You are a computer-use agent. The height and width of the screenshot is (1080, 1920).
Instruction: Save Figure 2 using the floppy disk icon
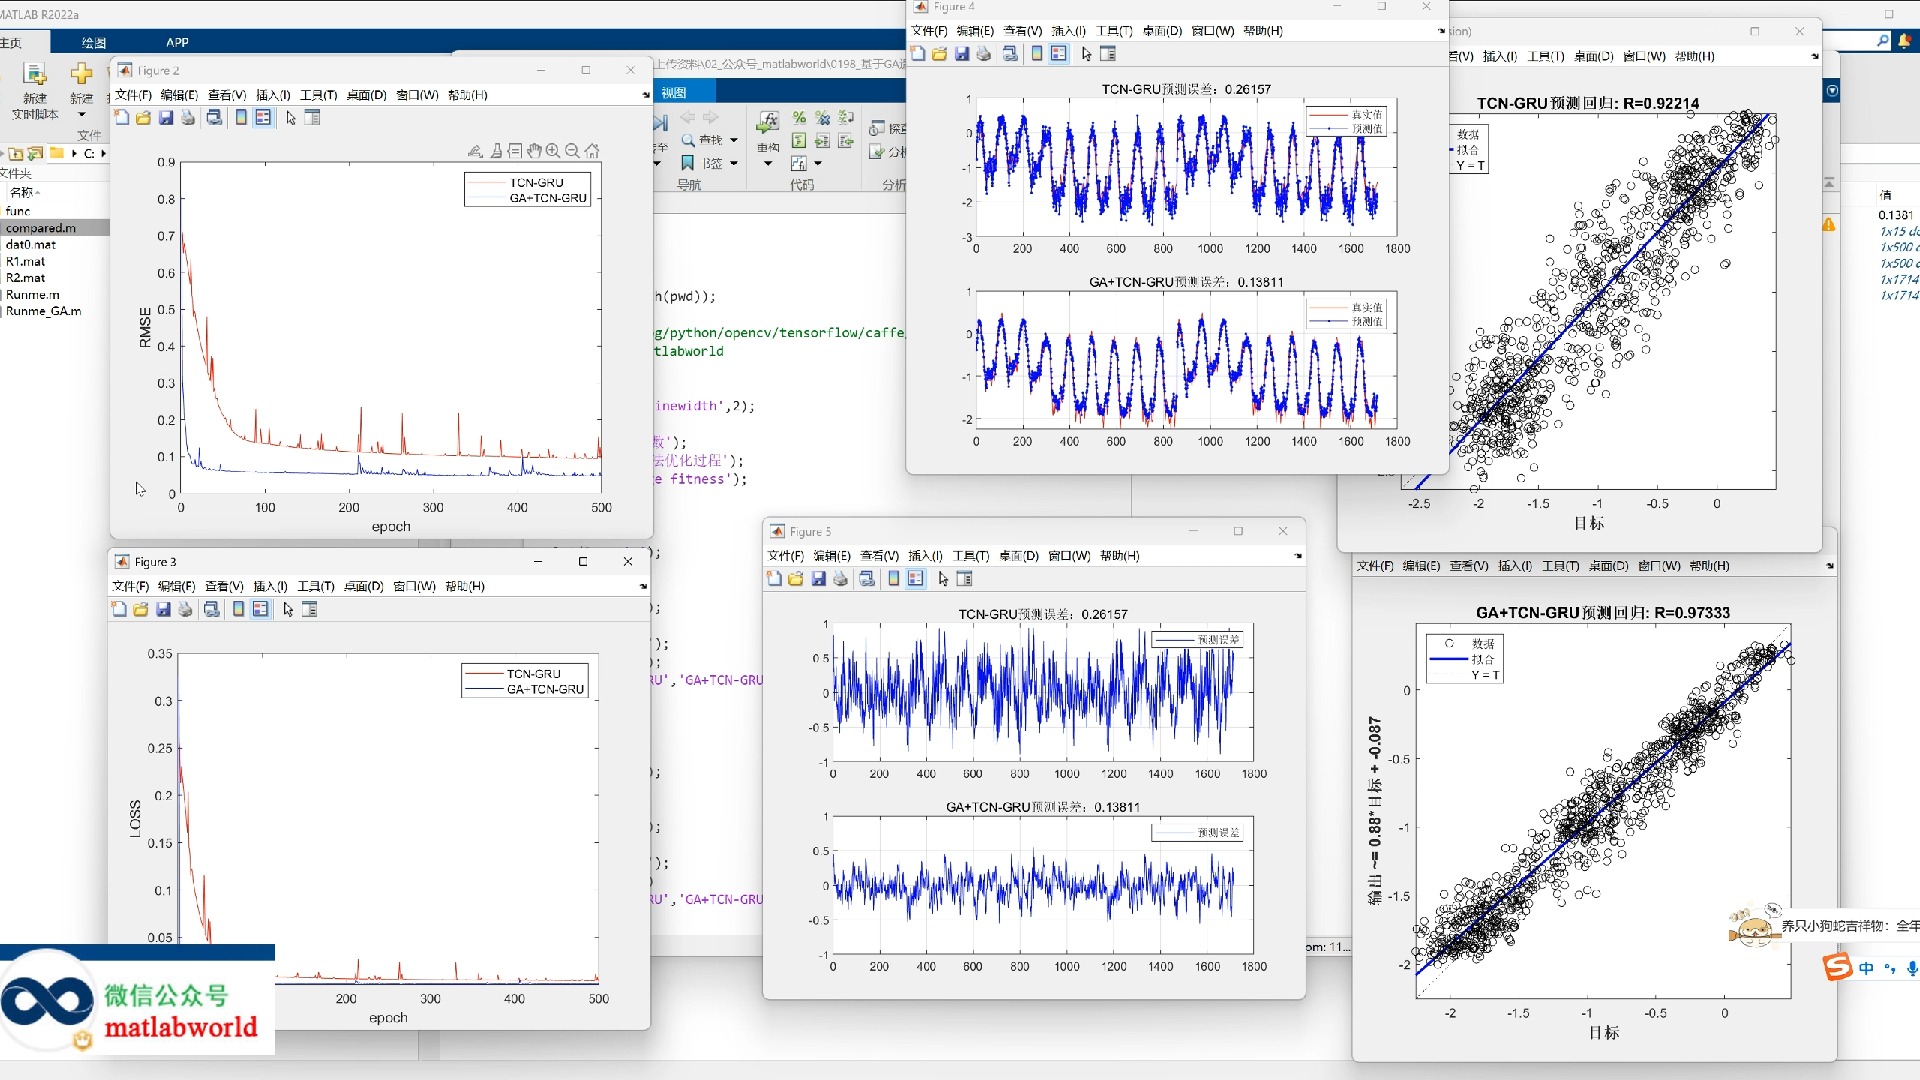pyautogui.click(x=165, y=118)
